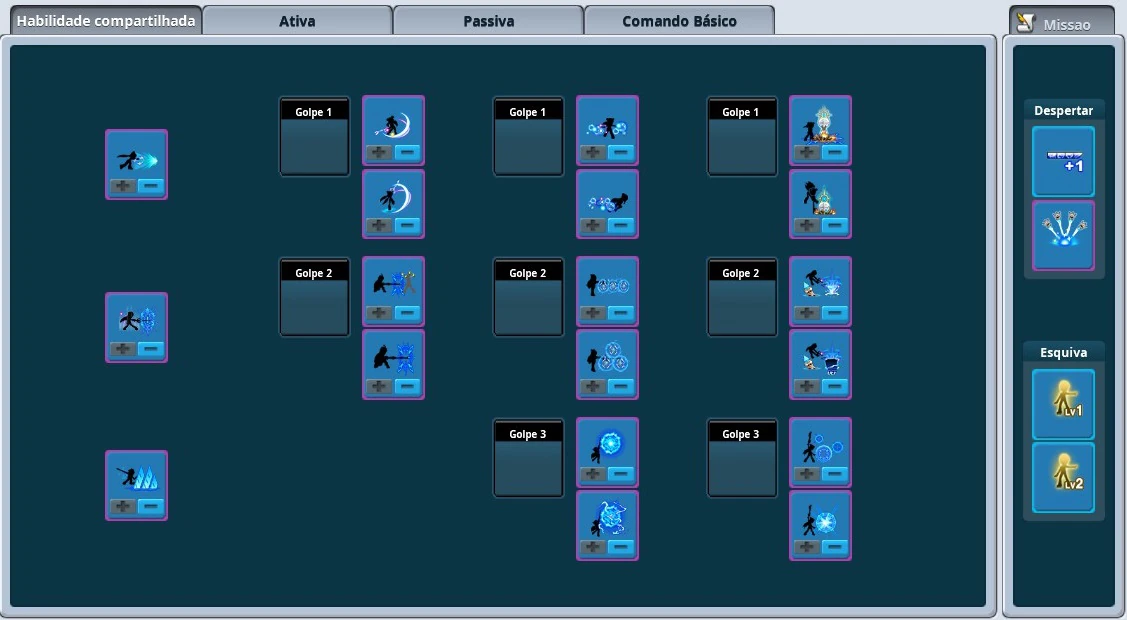
Task: Choose the staff skill with bright starburst orb
Action: pos(820,519)
